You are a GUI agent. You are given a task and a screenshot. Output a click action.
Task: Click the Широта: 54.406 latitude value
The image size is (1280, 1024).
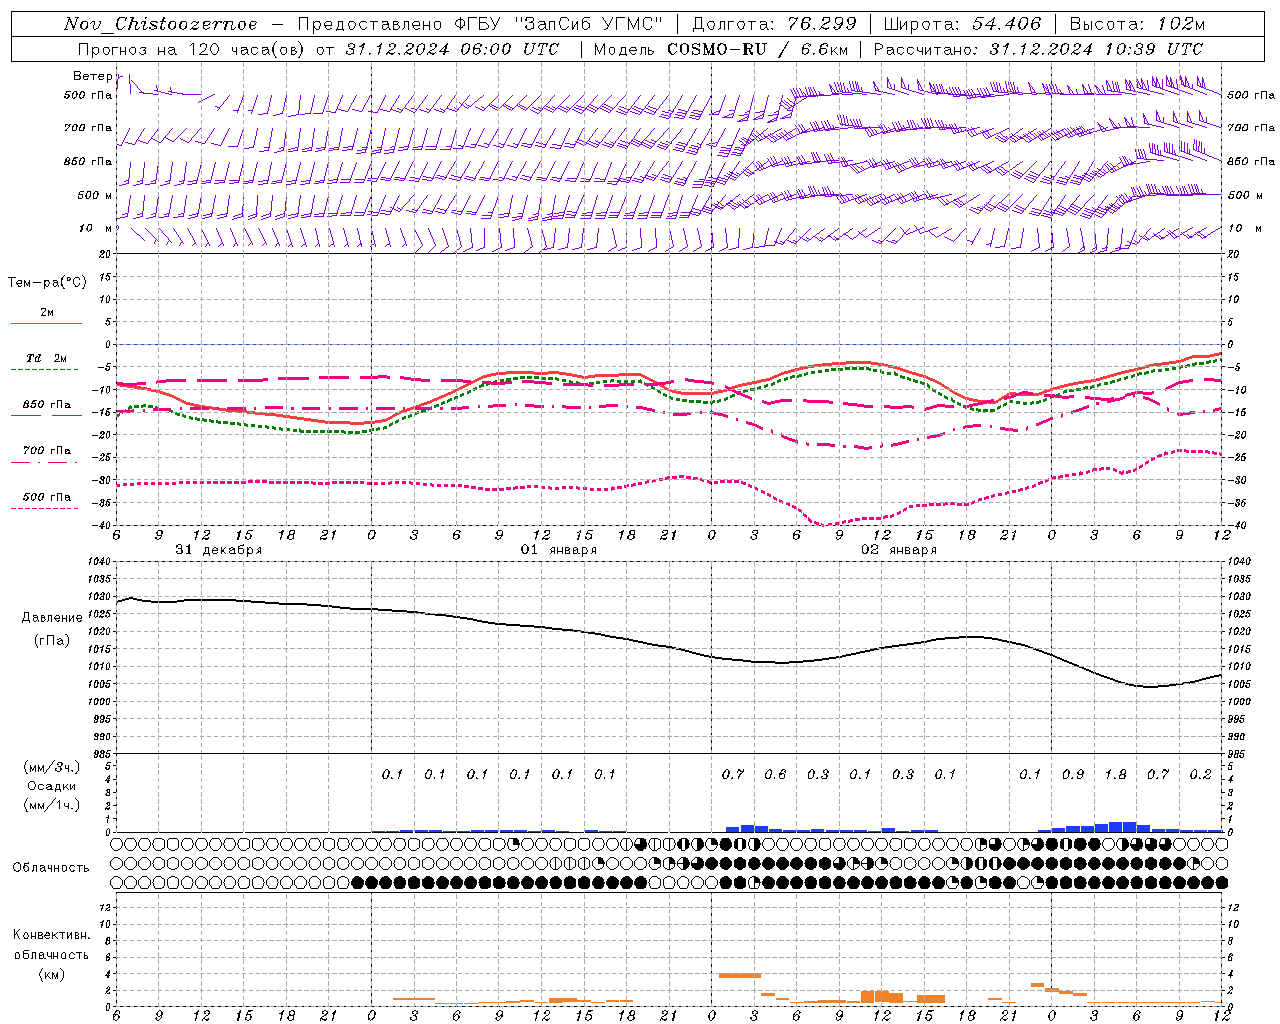point(962,24)
